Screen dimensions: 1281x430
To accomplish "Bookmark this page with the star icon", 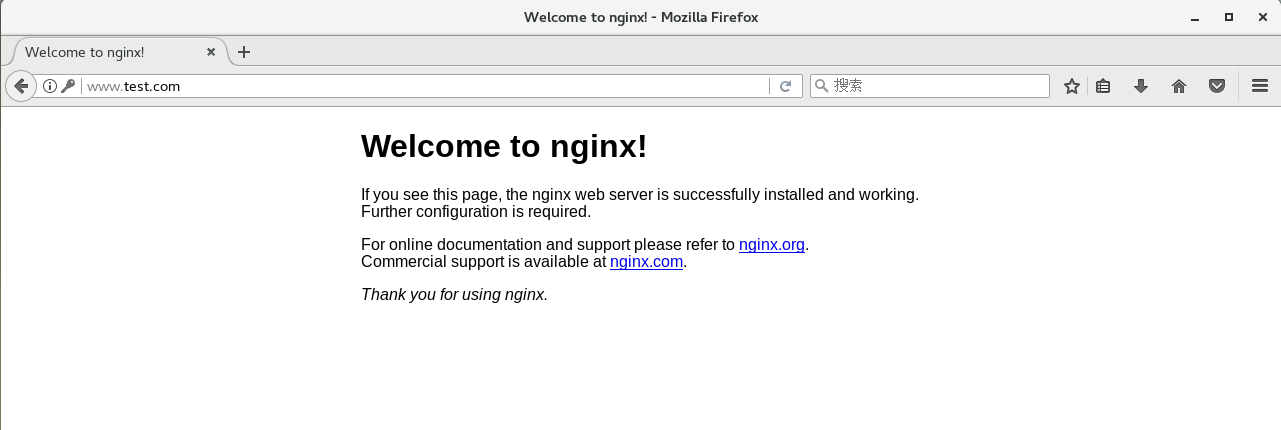I will coord(1072,86).
